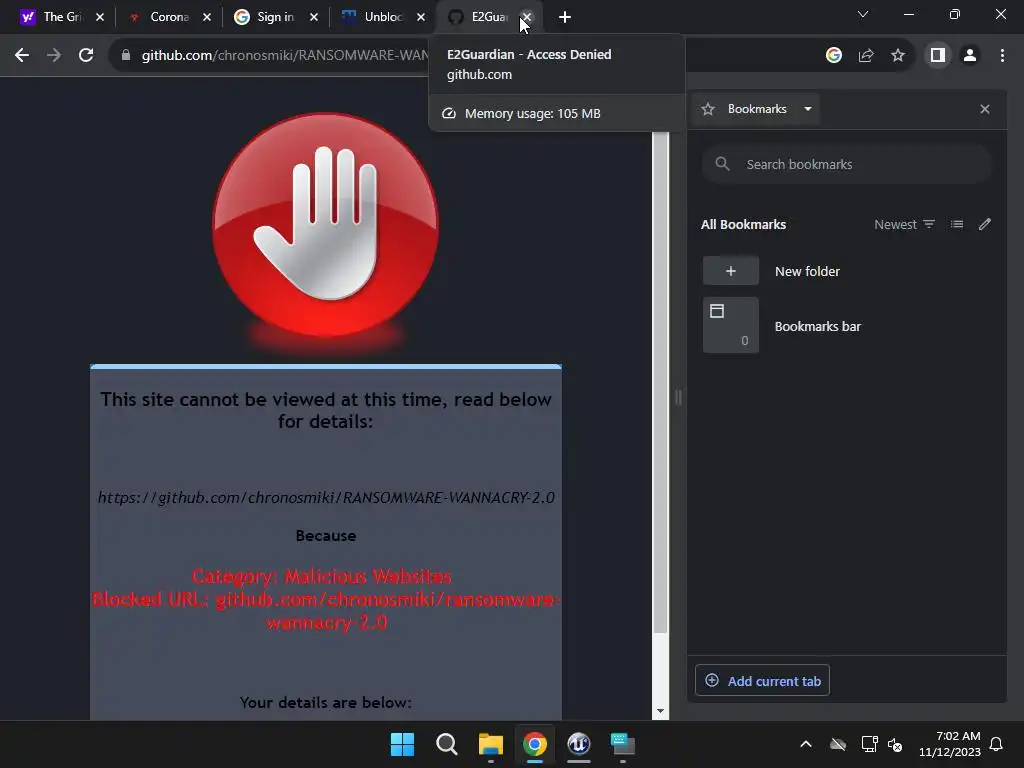Click the muted volume tray icon

click(x=895, y=744)
